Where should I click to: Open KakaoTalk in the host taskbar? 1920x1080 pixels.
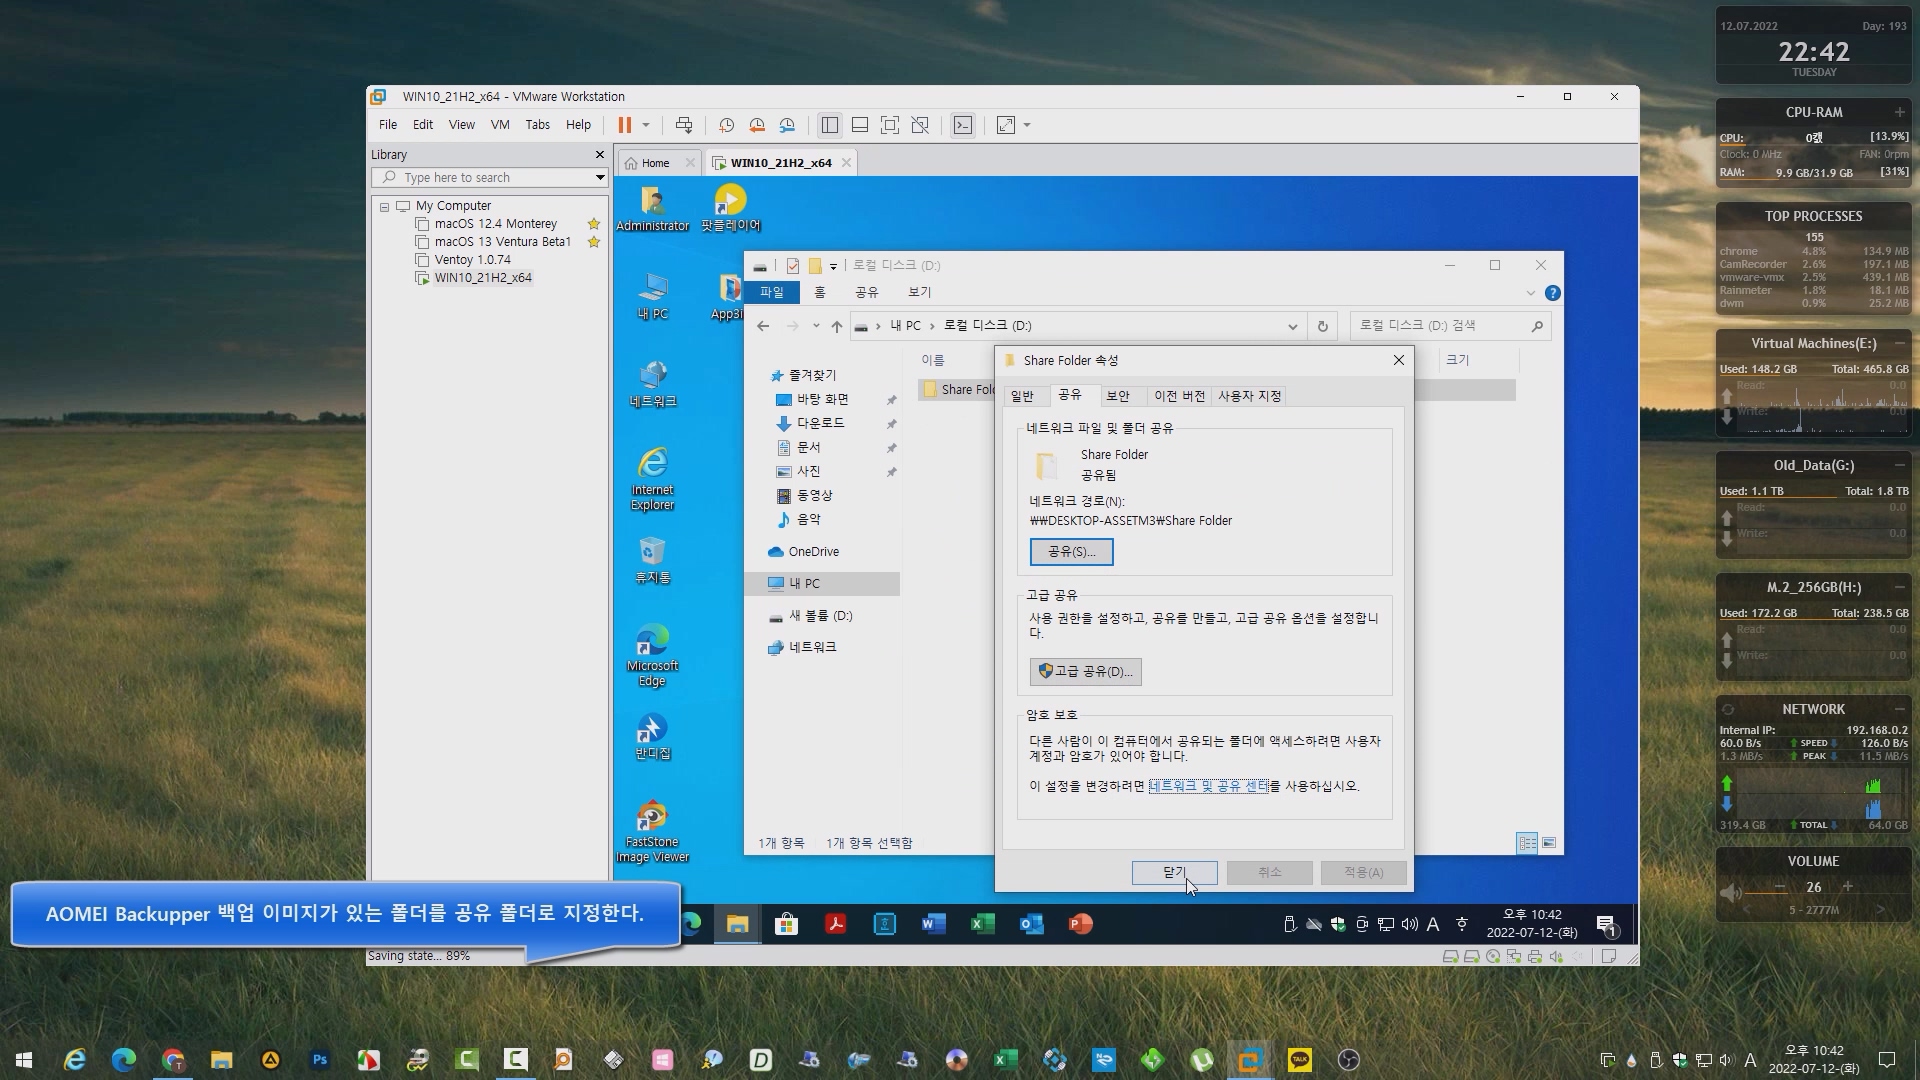tap(1299, 1060)
